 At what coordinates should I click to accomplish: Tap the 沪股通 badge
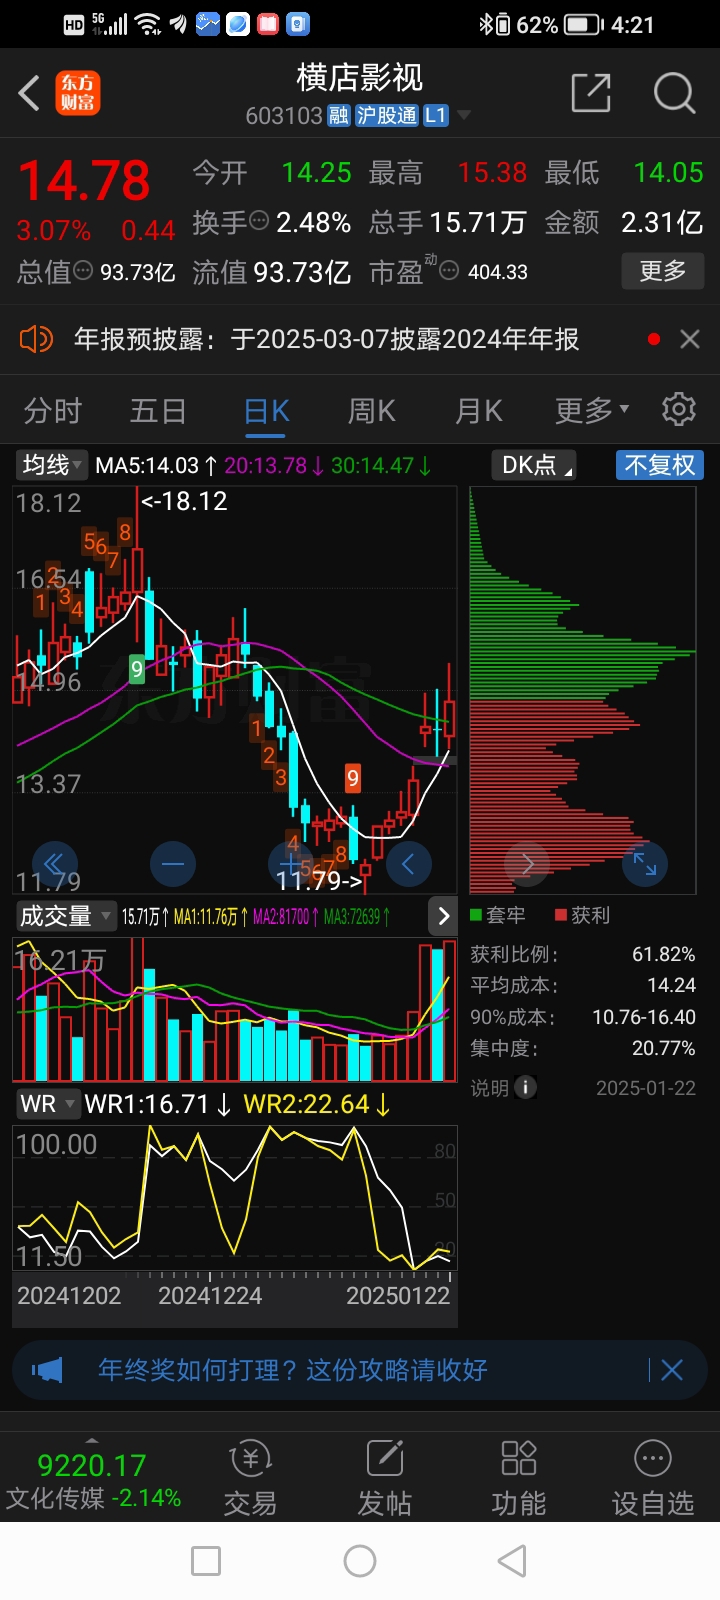[x=386, y=116]
